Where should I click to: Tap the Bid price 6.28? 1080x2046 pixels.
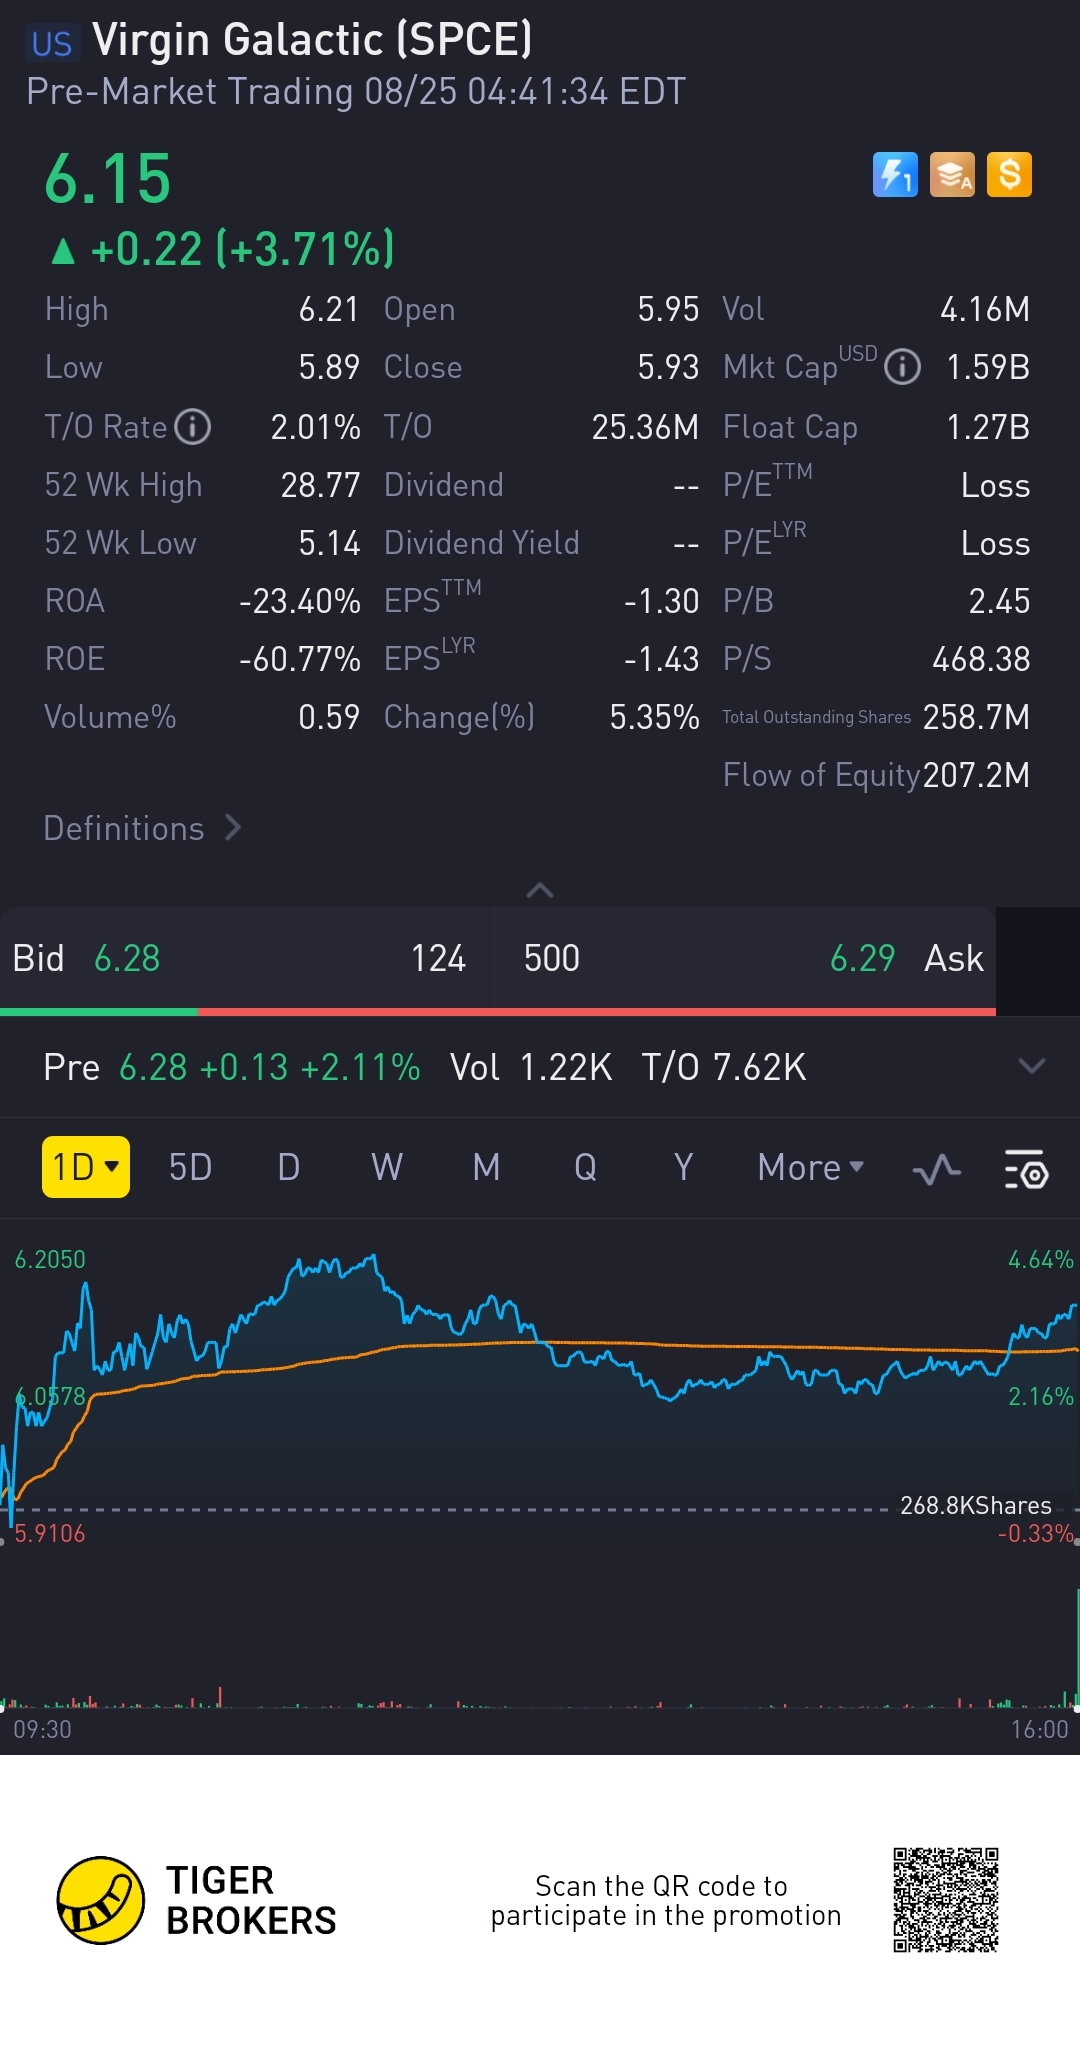127,958
